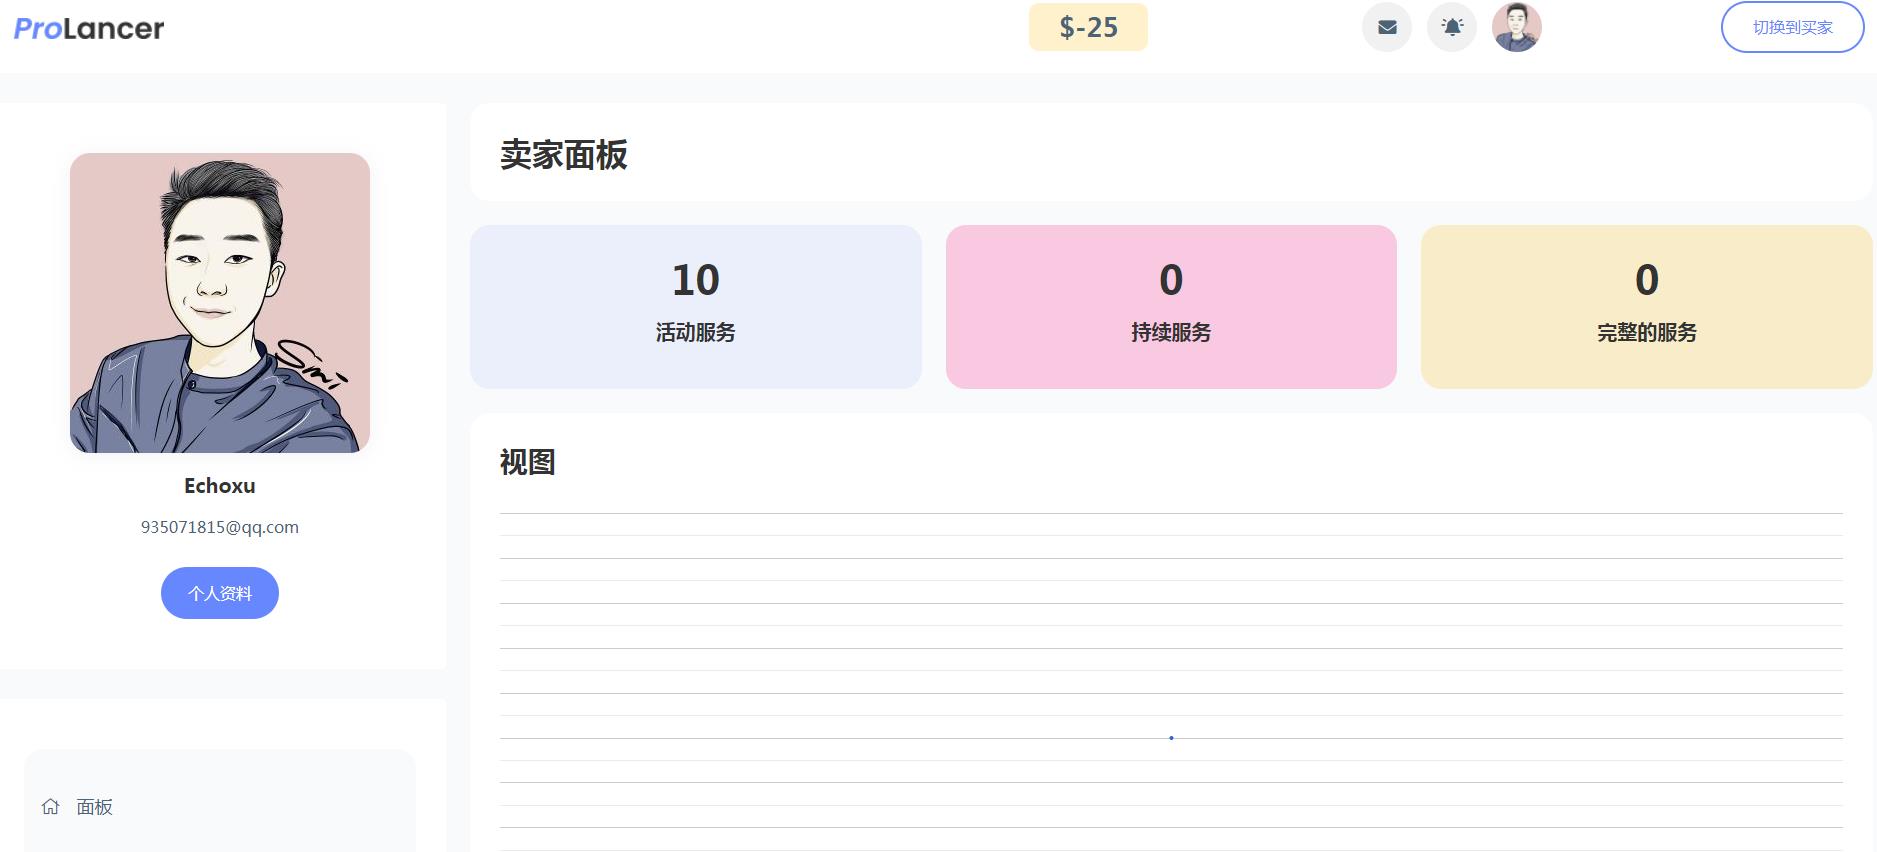Click the top gridline of 视图 chart

[1170, 513]
